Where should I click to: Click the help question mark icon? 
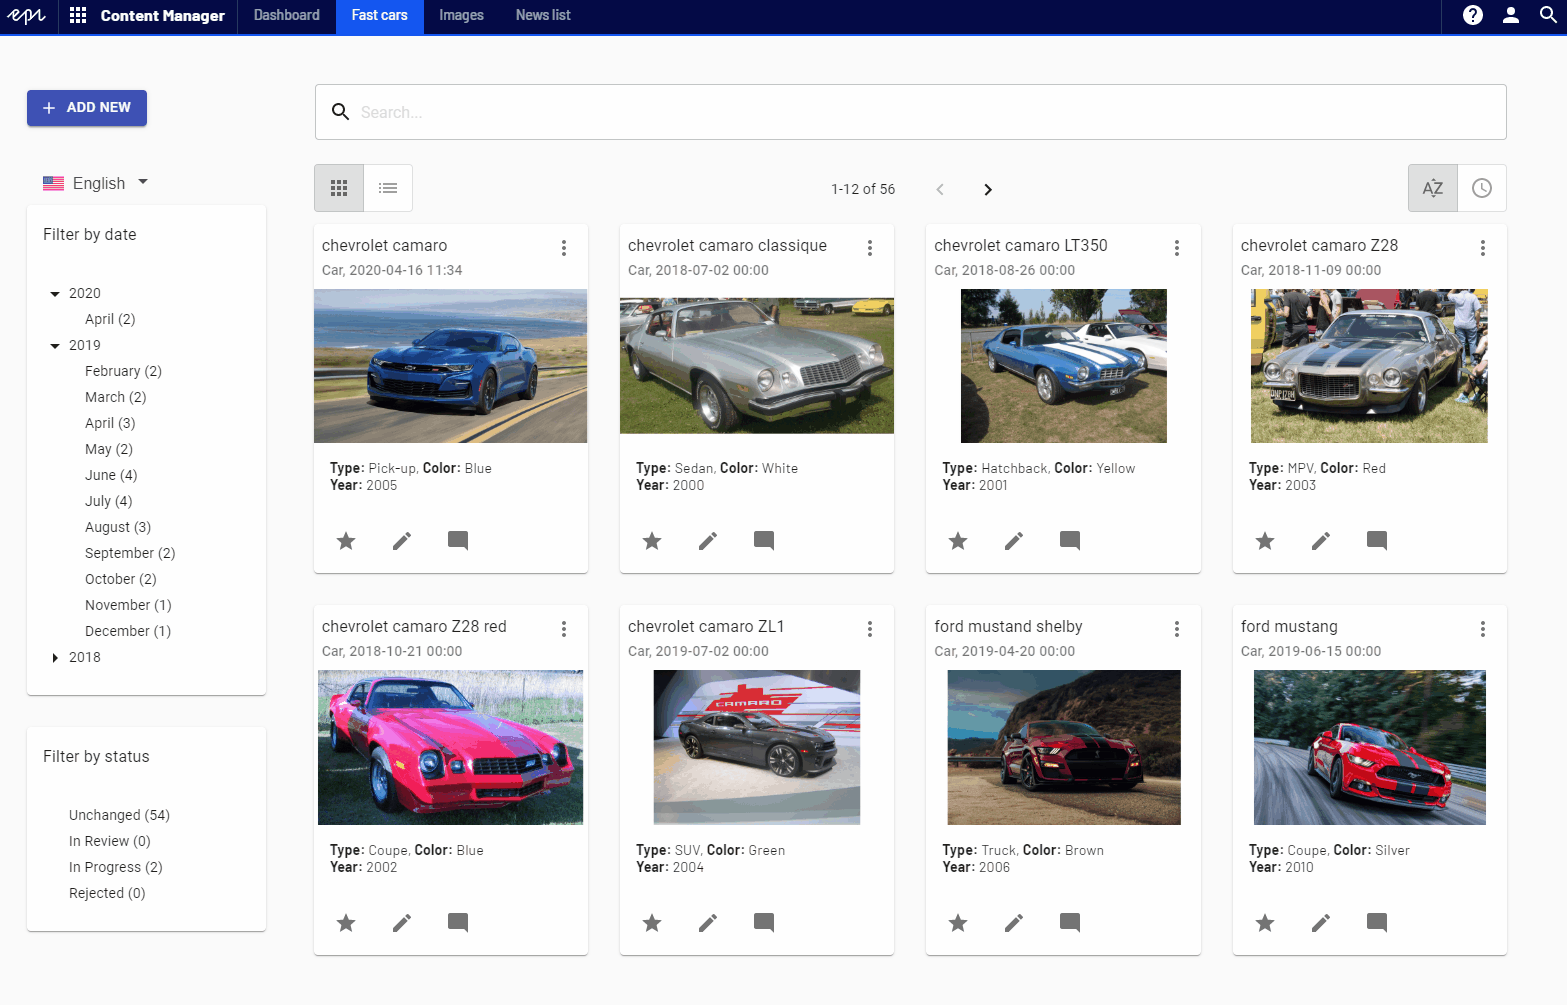1472,16
